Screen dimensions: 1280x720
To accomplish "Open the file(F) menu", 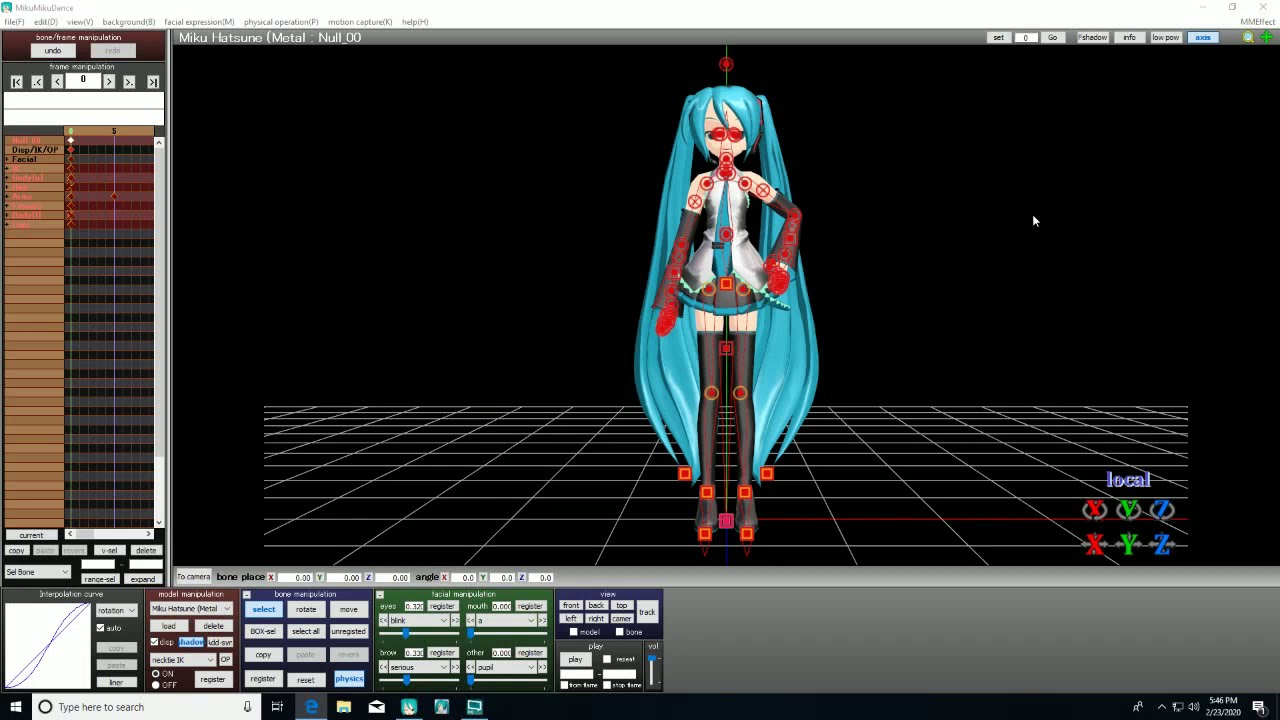I will [14, 21].
